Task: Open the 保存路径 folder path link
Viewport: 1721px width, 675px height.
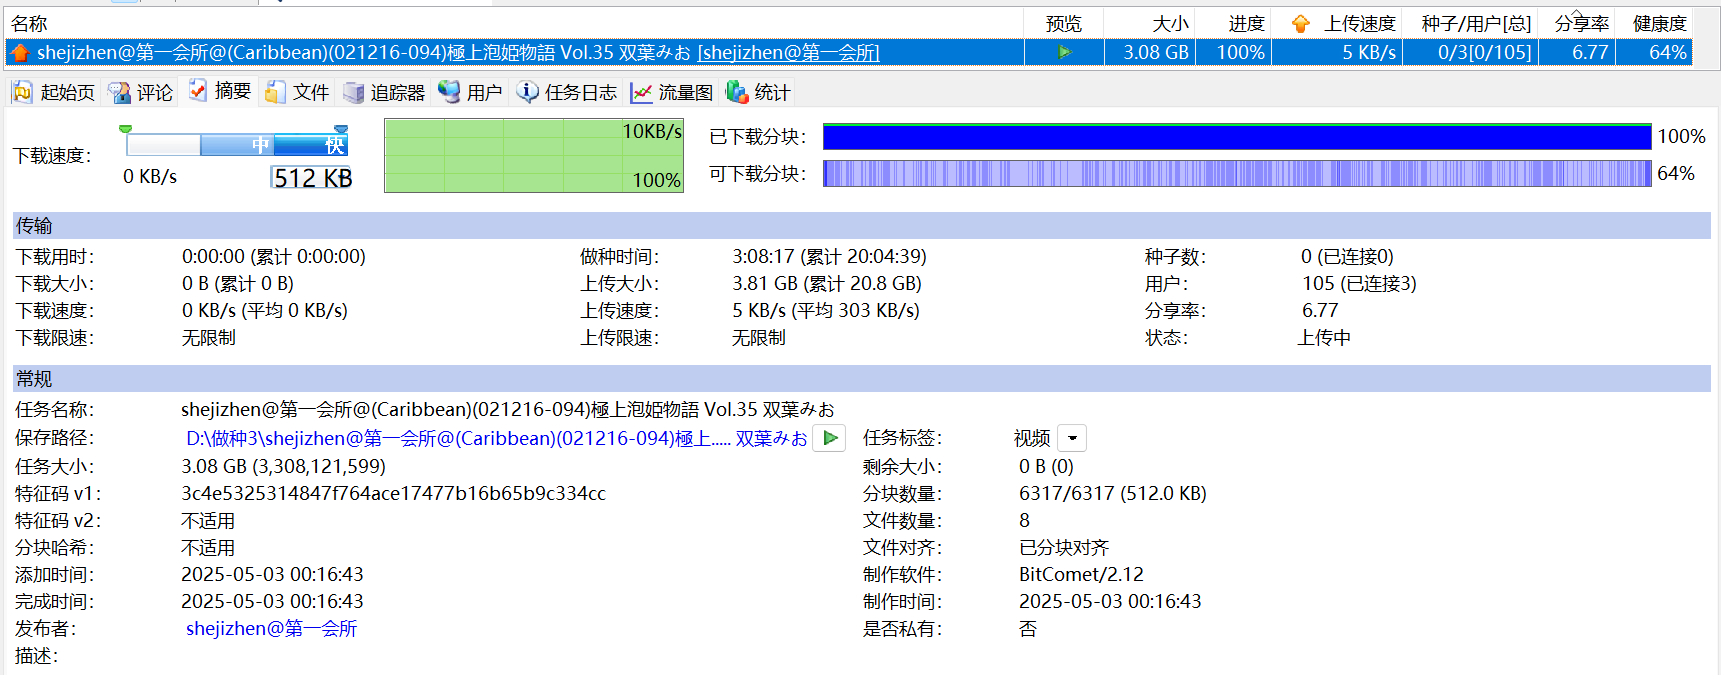Action: [x=496, y=439]
